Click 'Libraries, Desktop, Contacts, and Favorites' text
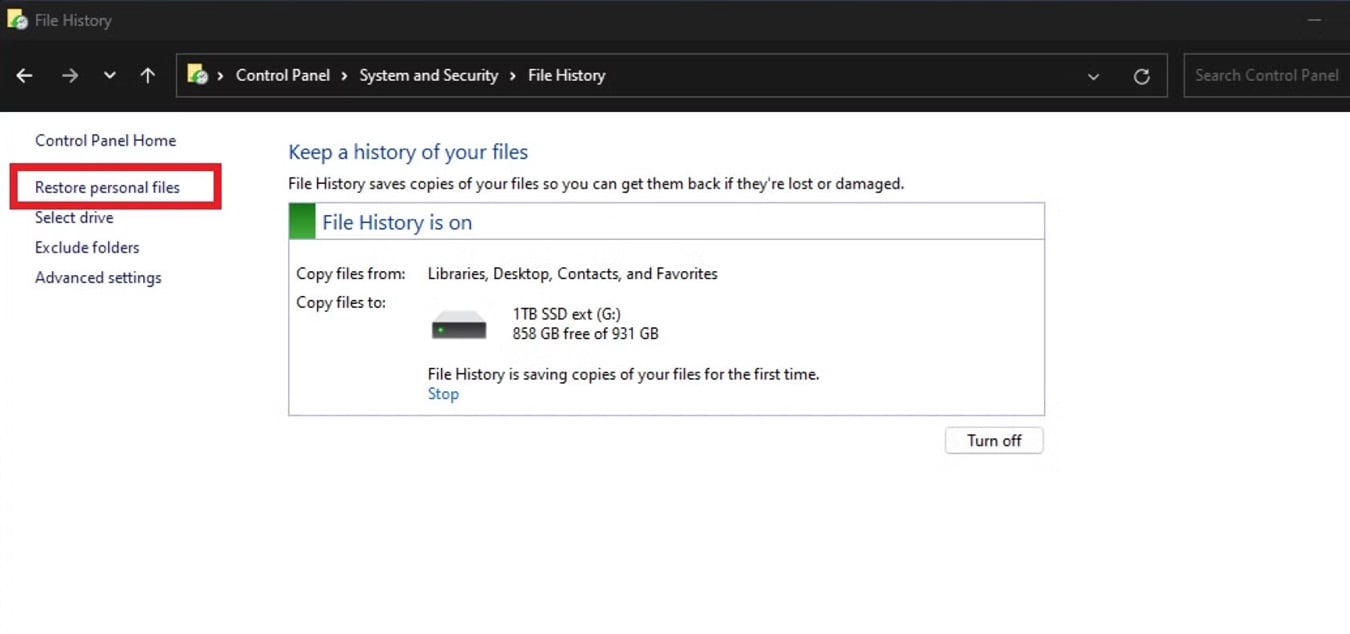 point(572,273)
